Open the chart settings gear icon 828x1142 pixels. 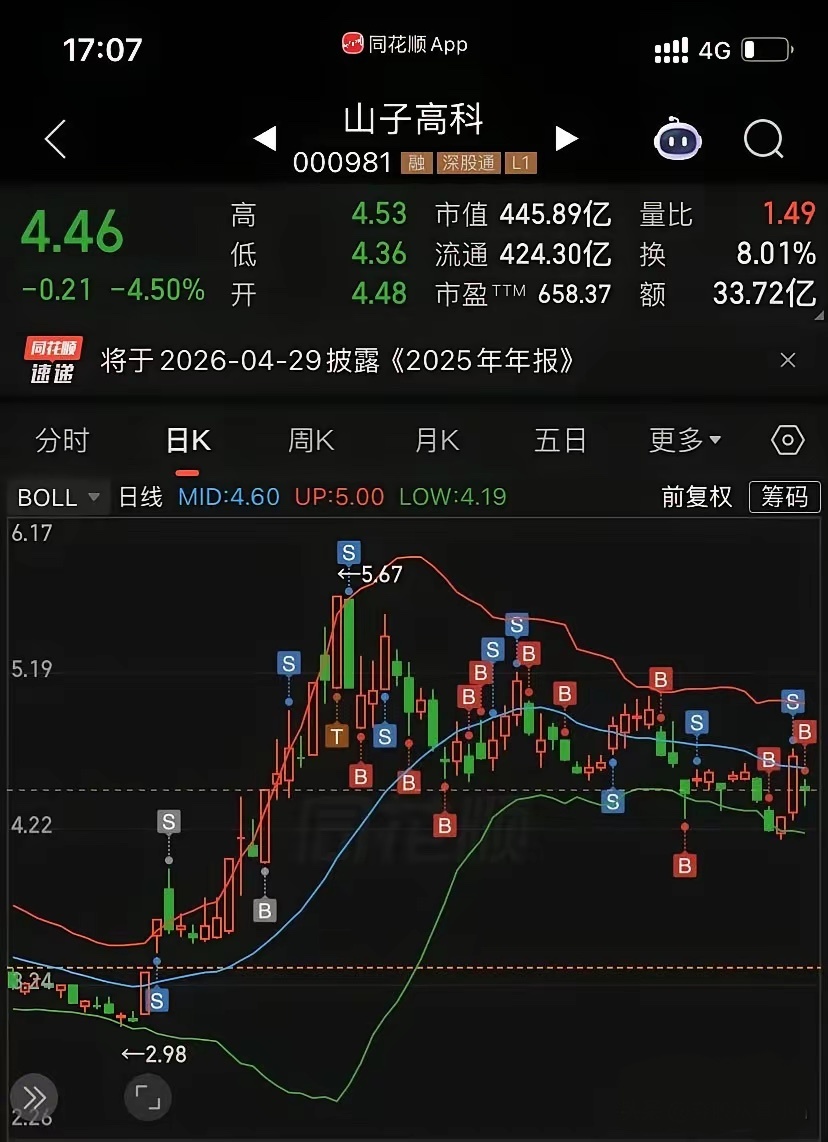click(x=787, y=440)
